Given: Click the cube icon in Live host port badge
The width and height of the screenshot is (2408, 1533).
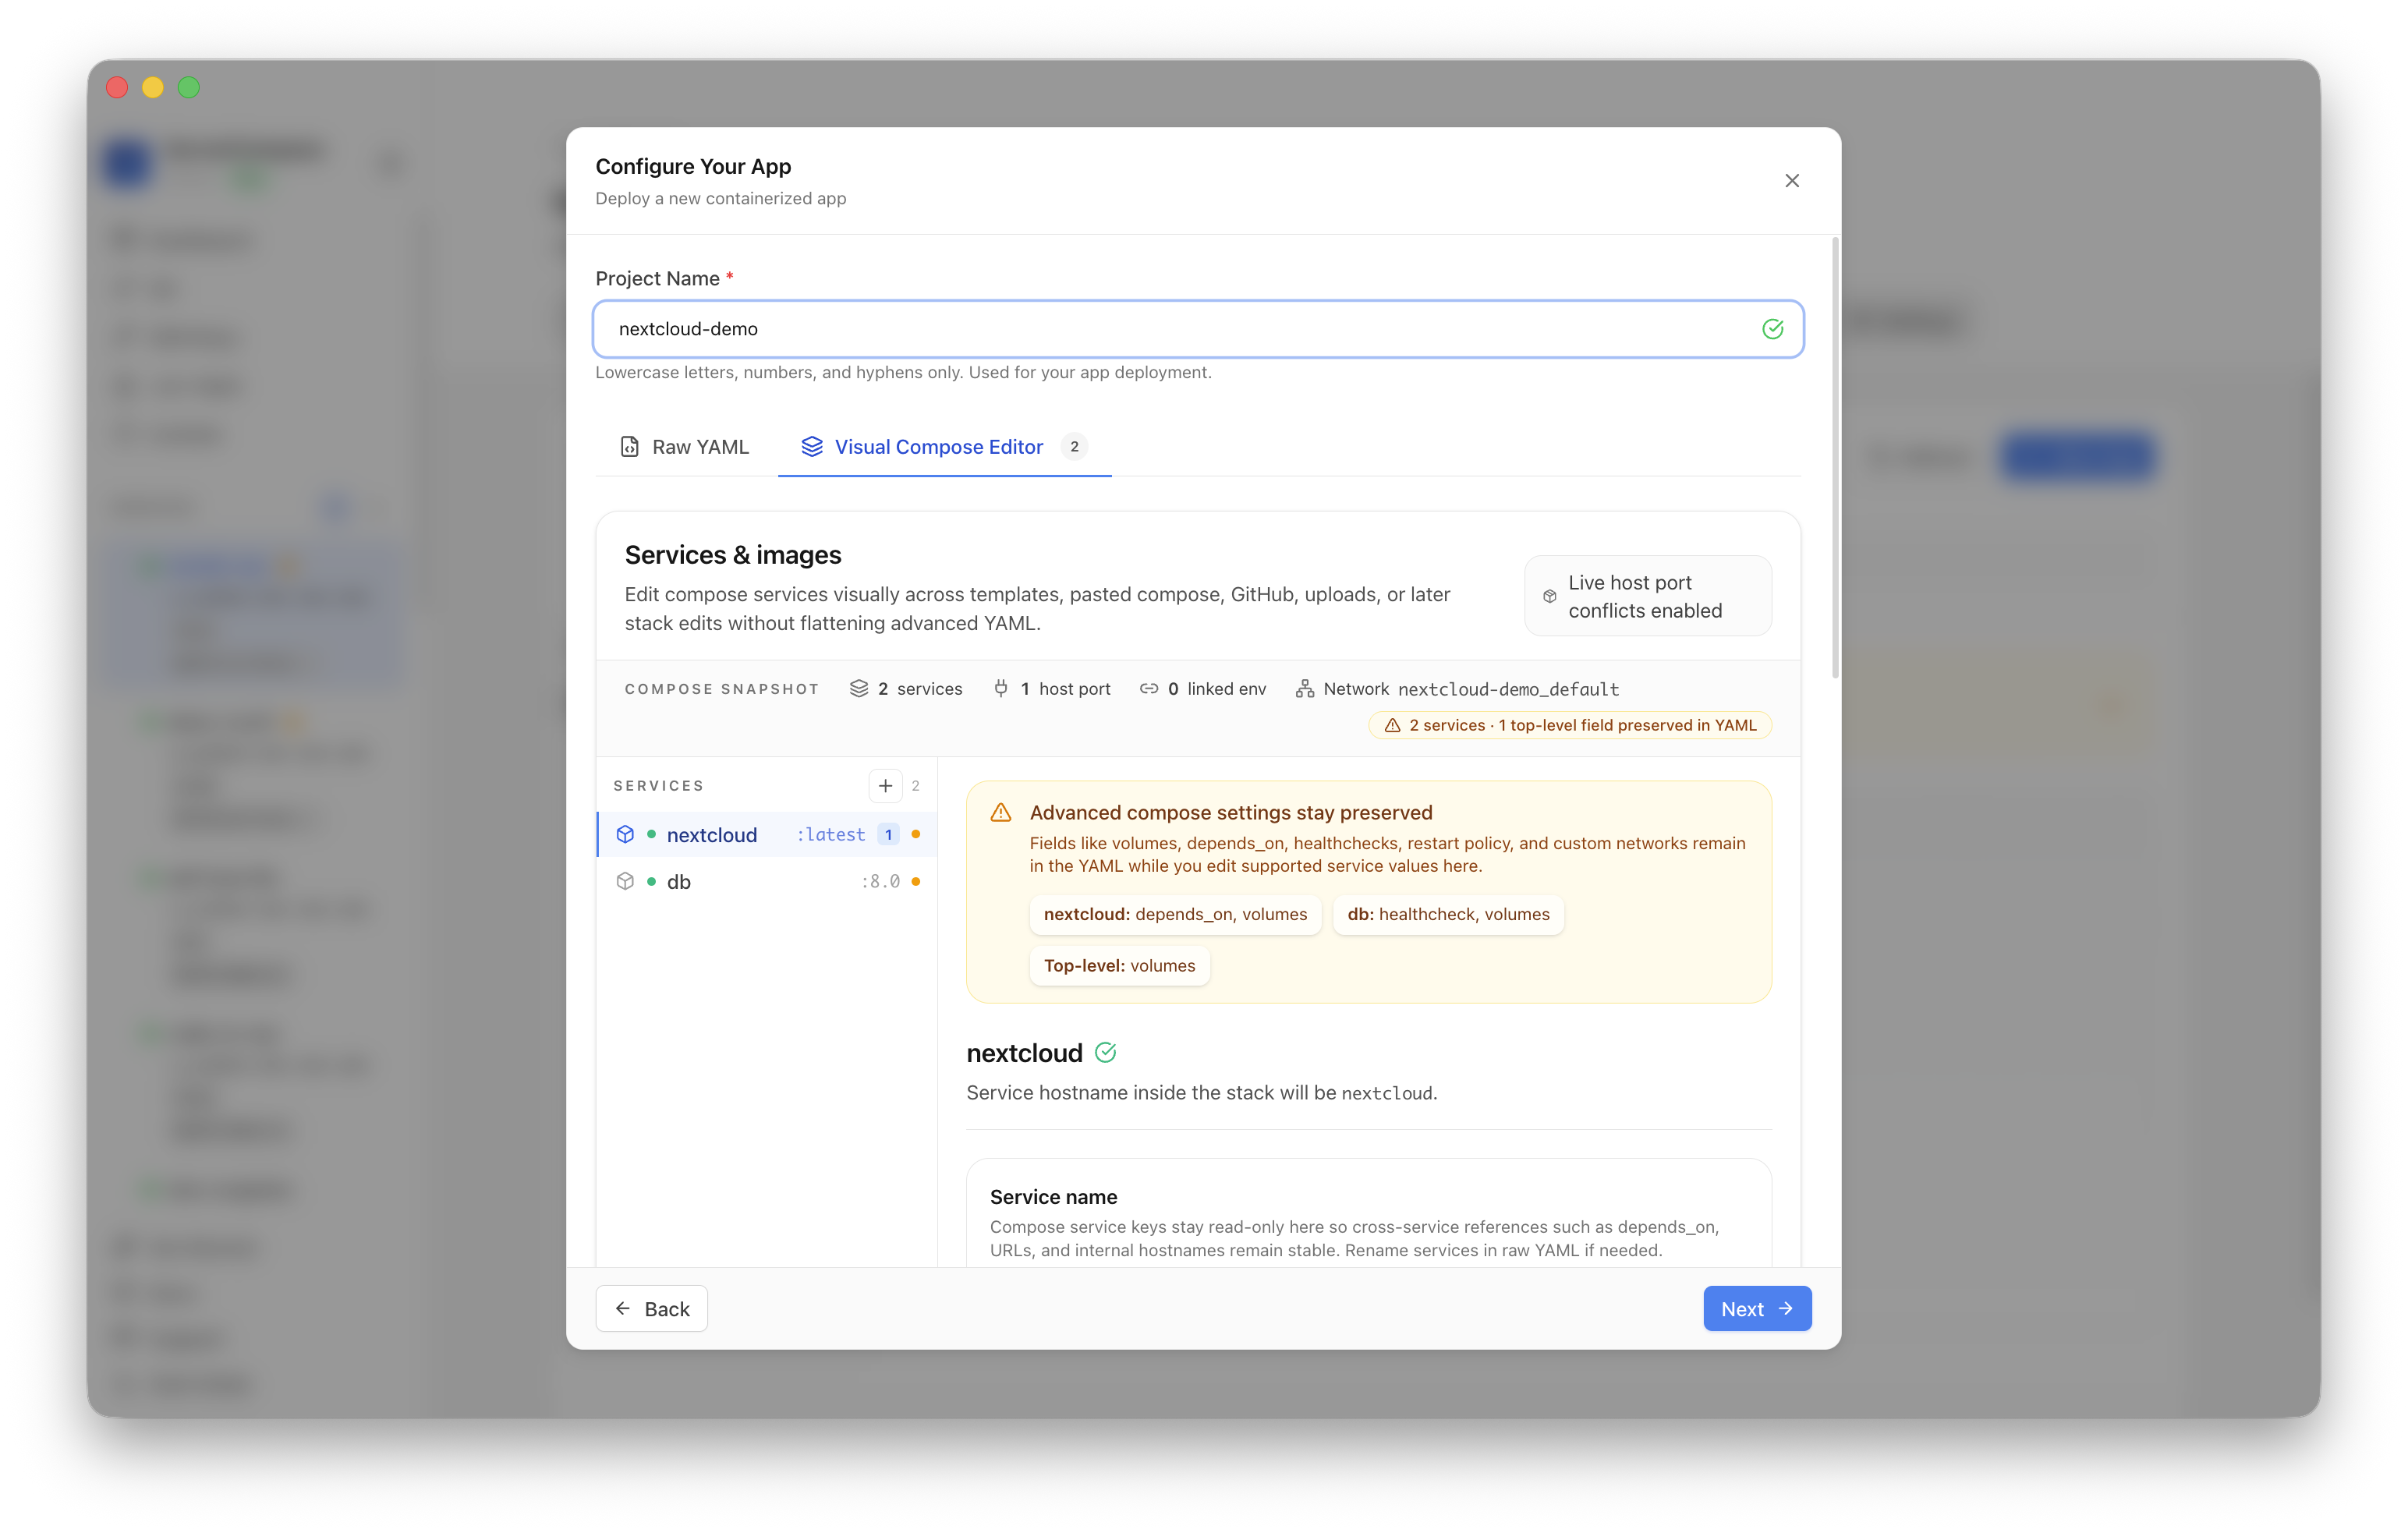Looking at the screenshot, I should 1549,596.
